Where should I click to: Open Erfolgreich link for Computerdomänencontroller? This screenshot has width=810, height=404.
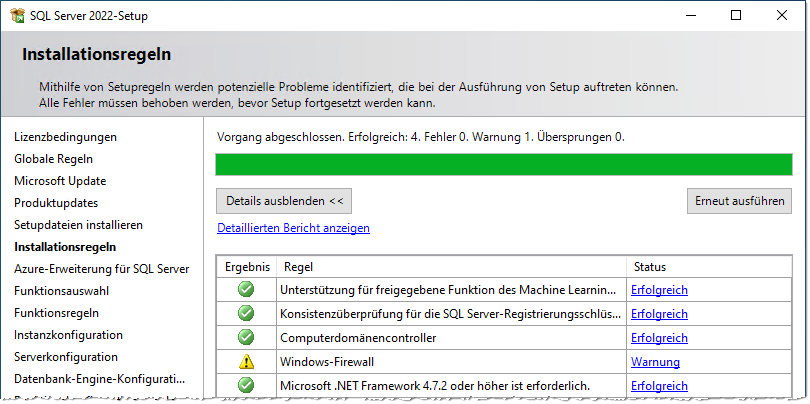(659, 338)
